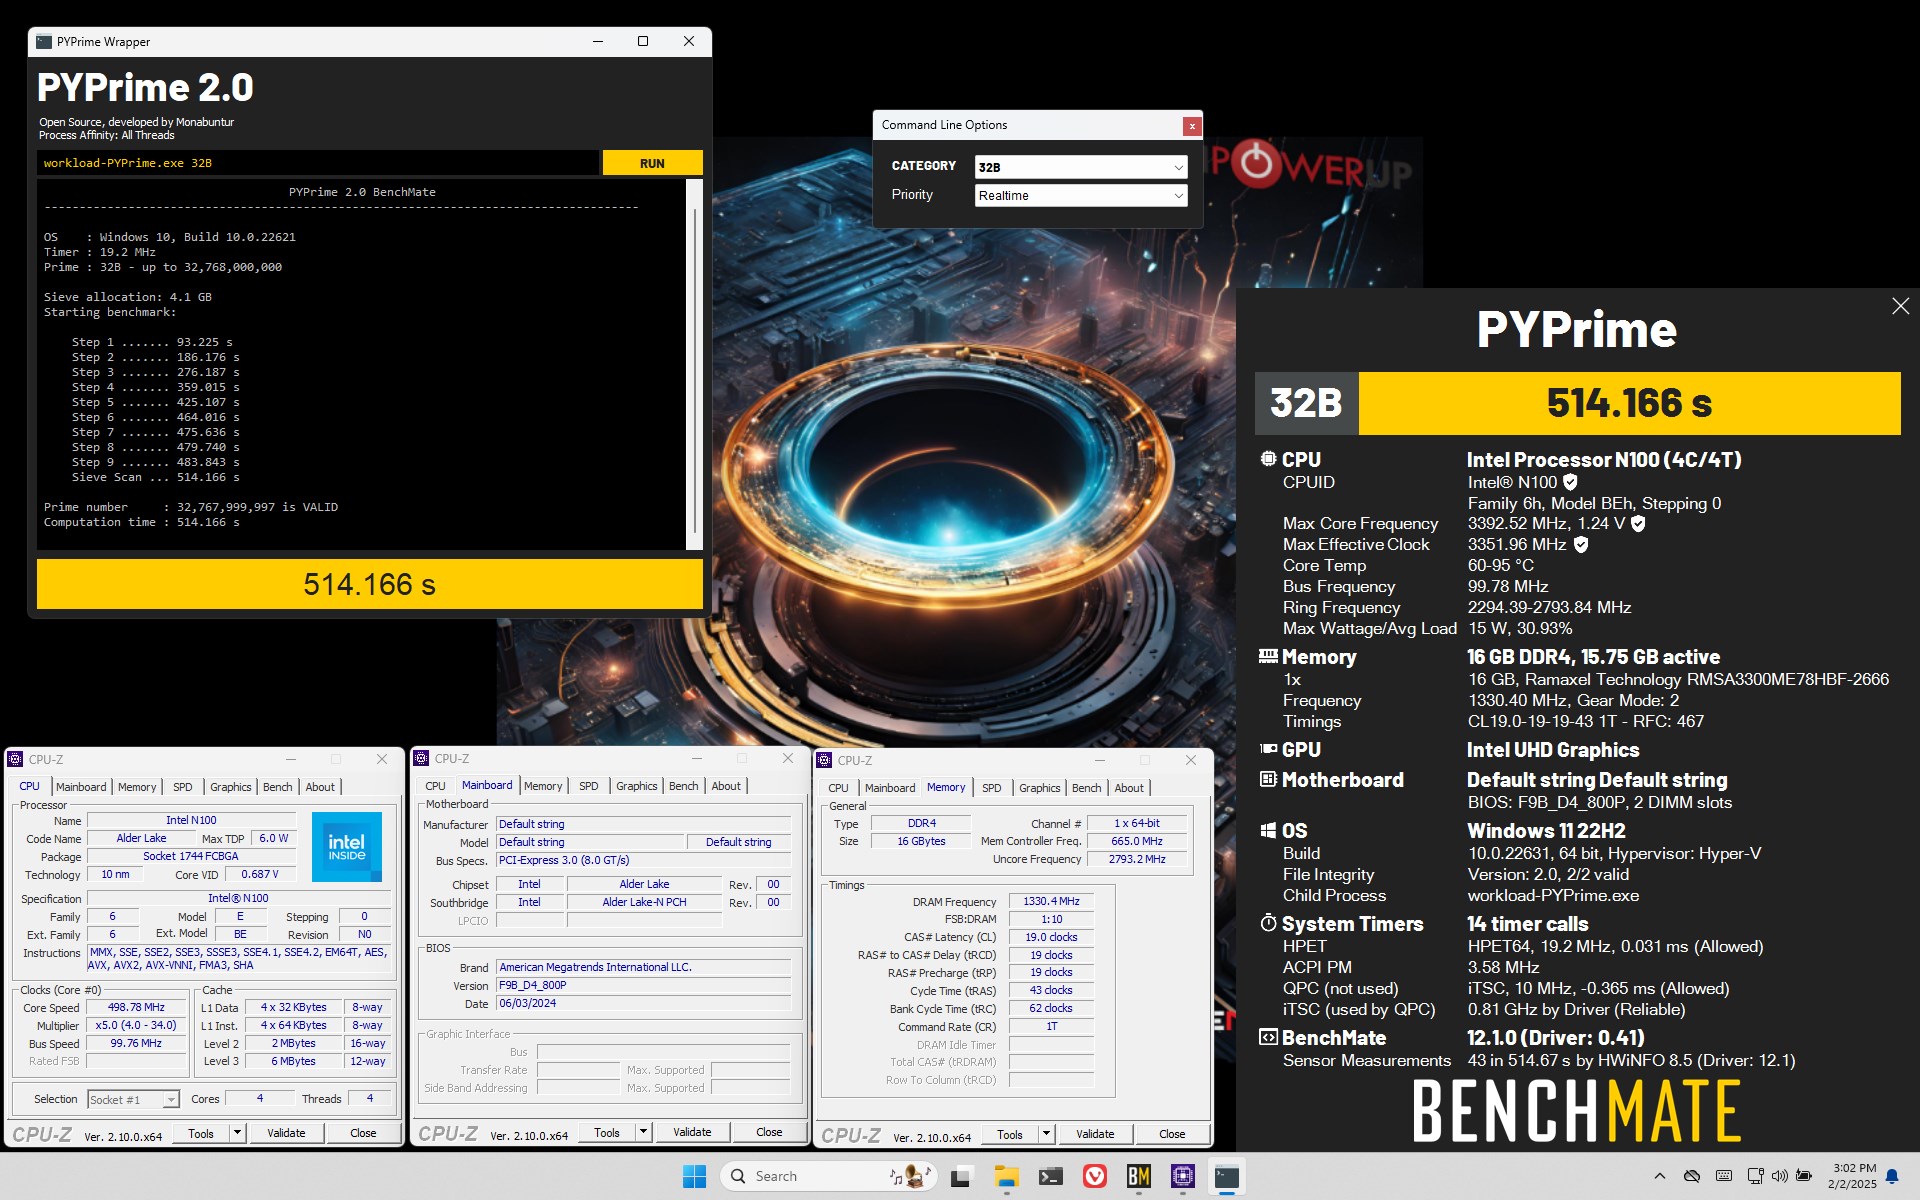Open About tab in right CPU-Z window
This screenshot has width=1920, height=1200.
point(1129,788)
